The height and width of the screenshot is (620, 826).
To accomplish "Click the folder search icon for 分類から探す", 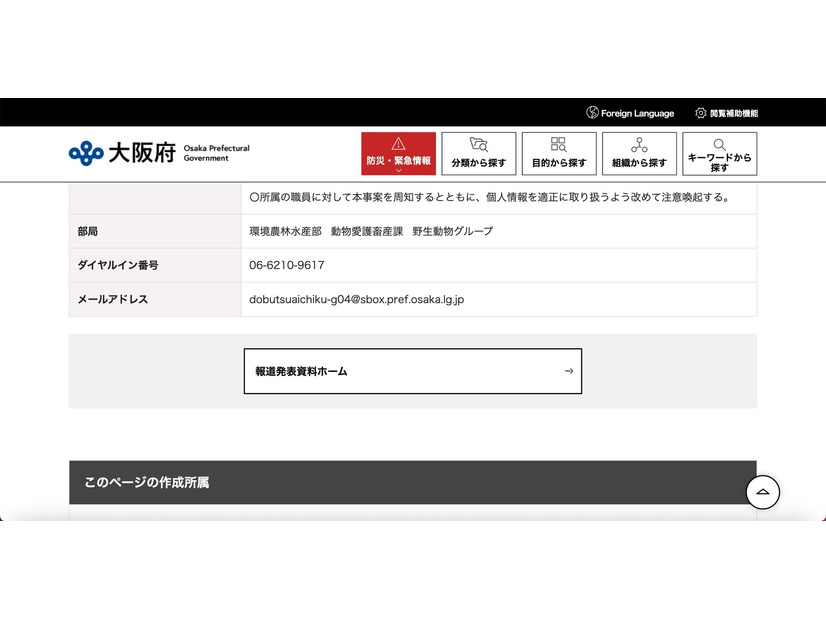I will click(479, 145).
